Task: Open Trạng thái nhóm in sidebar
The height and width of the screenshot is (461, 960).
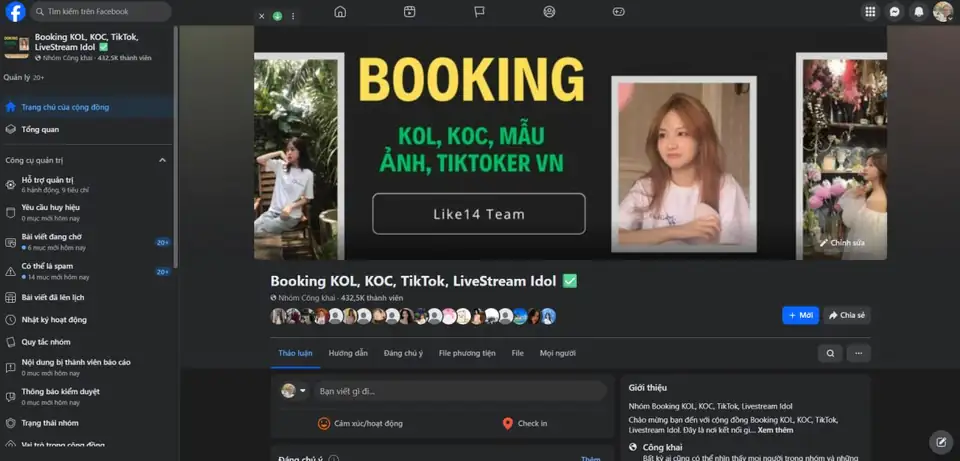Action: pyautogui.click(x=88, y=423)
